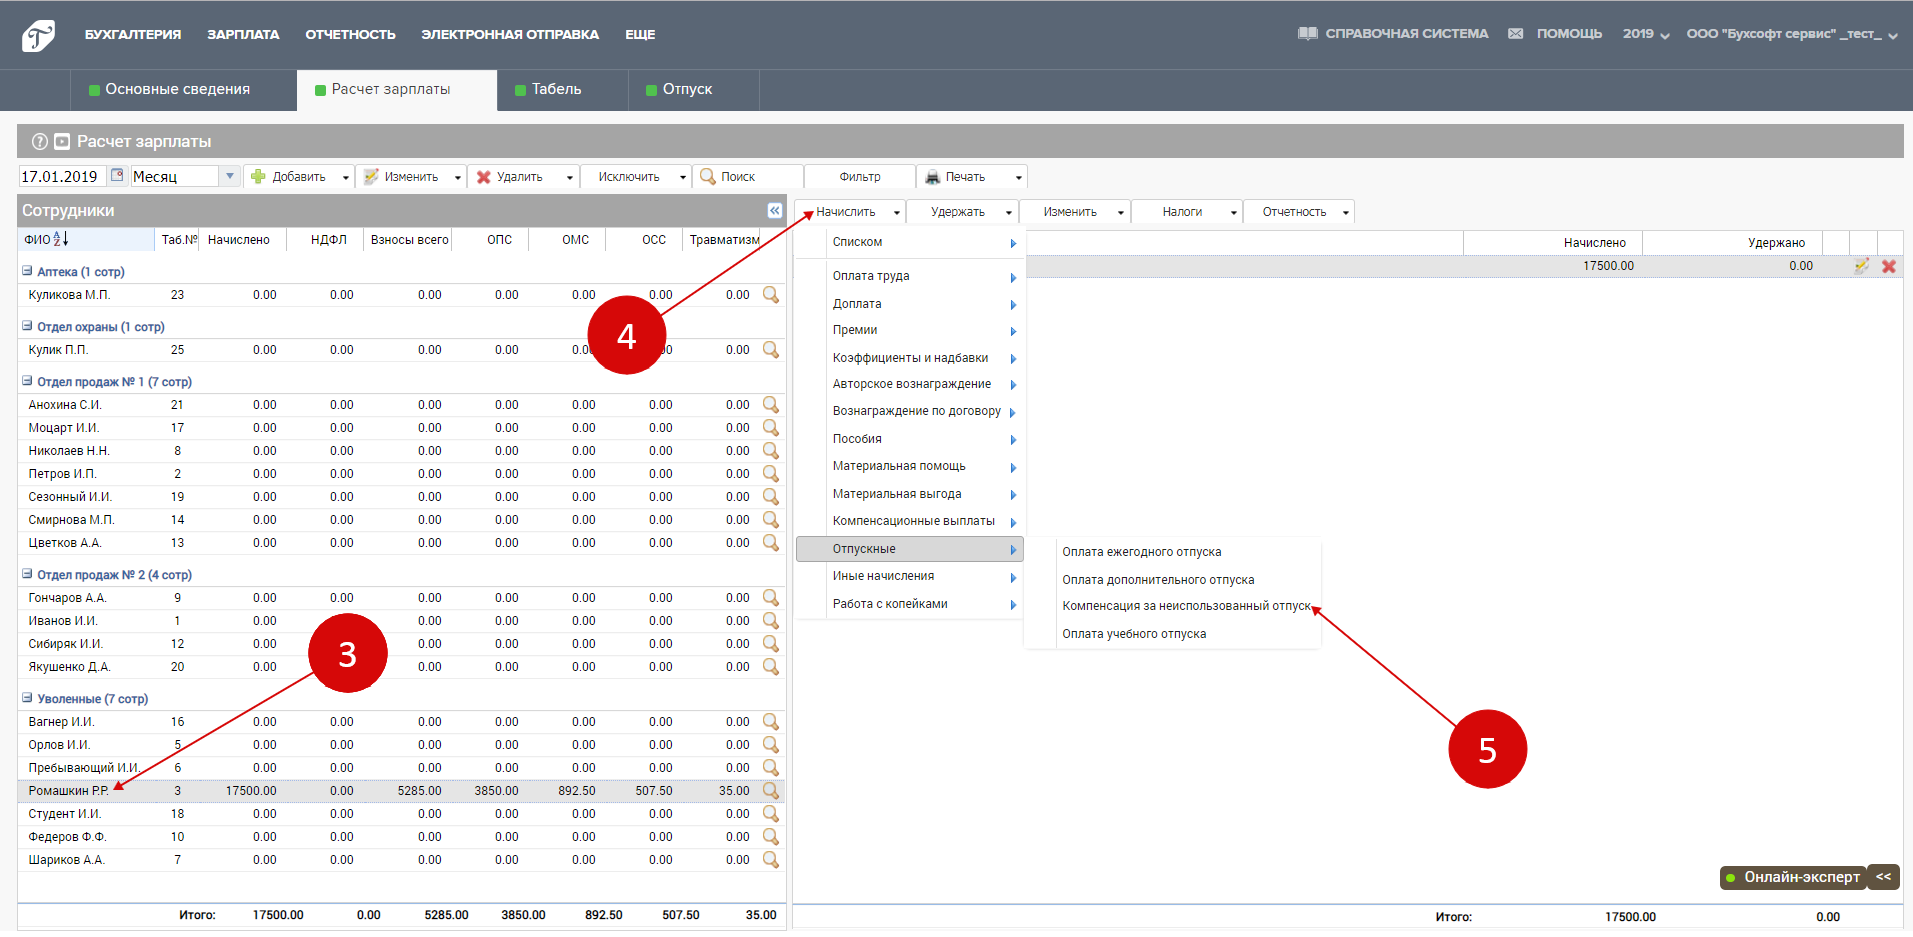Viewport: 1913px width, 937px height.
Task: Open the Онлайн-эксперт chat button
Action: (1792, 877)
